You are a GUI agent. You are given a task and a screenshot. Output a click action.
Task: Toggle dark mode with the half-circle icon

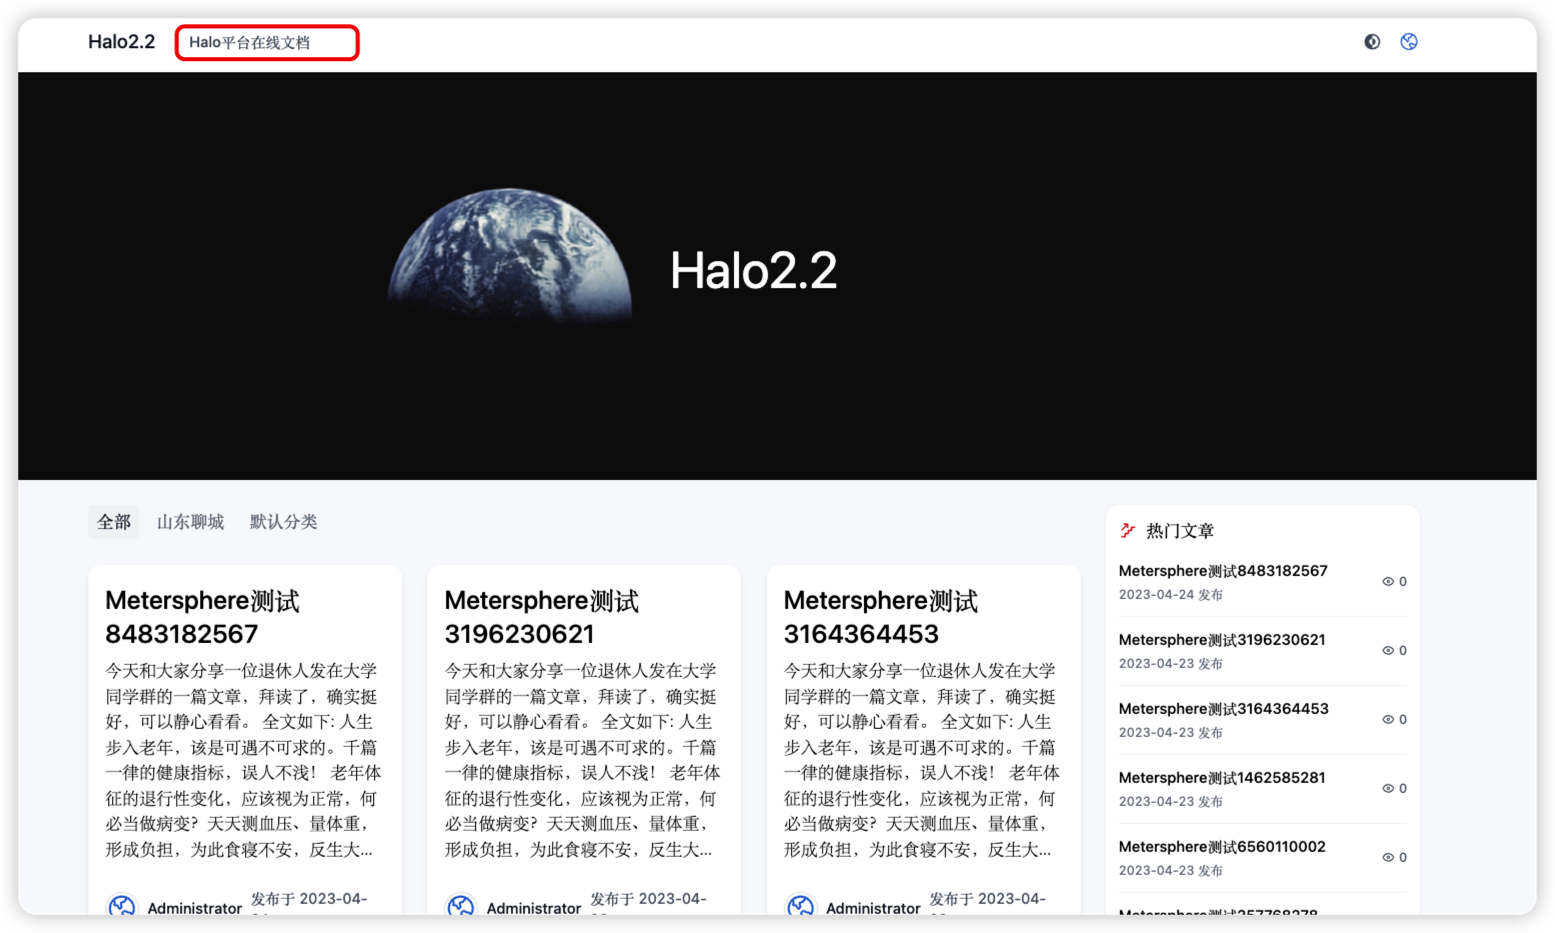click(x=1372, y=41)
